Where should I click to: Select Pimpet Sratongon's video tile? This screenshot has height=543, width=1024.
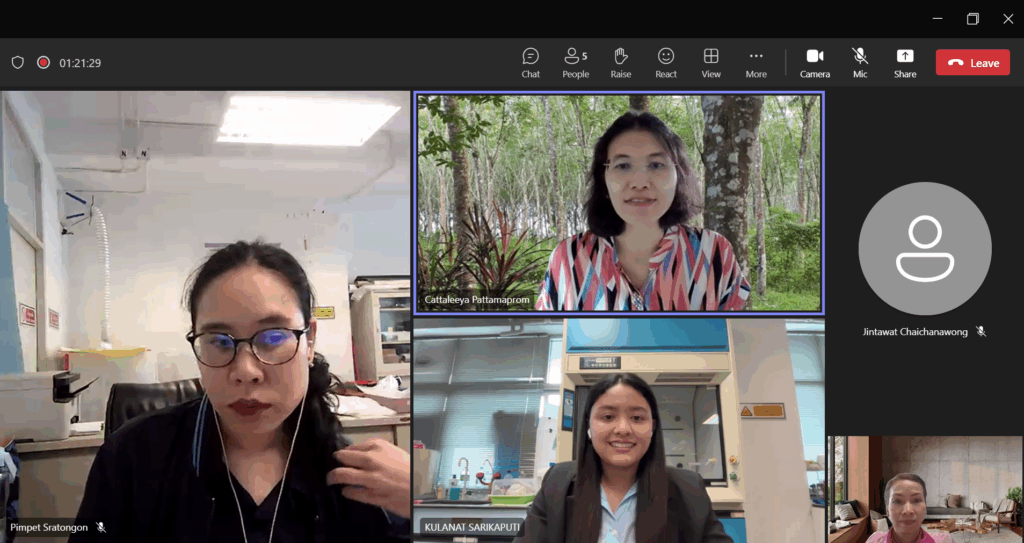click(205, 316)
